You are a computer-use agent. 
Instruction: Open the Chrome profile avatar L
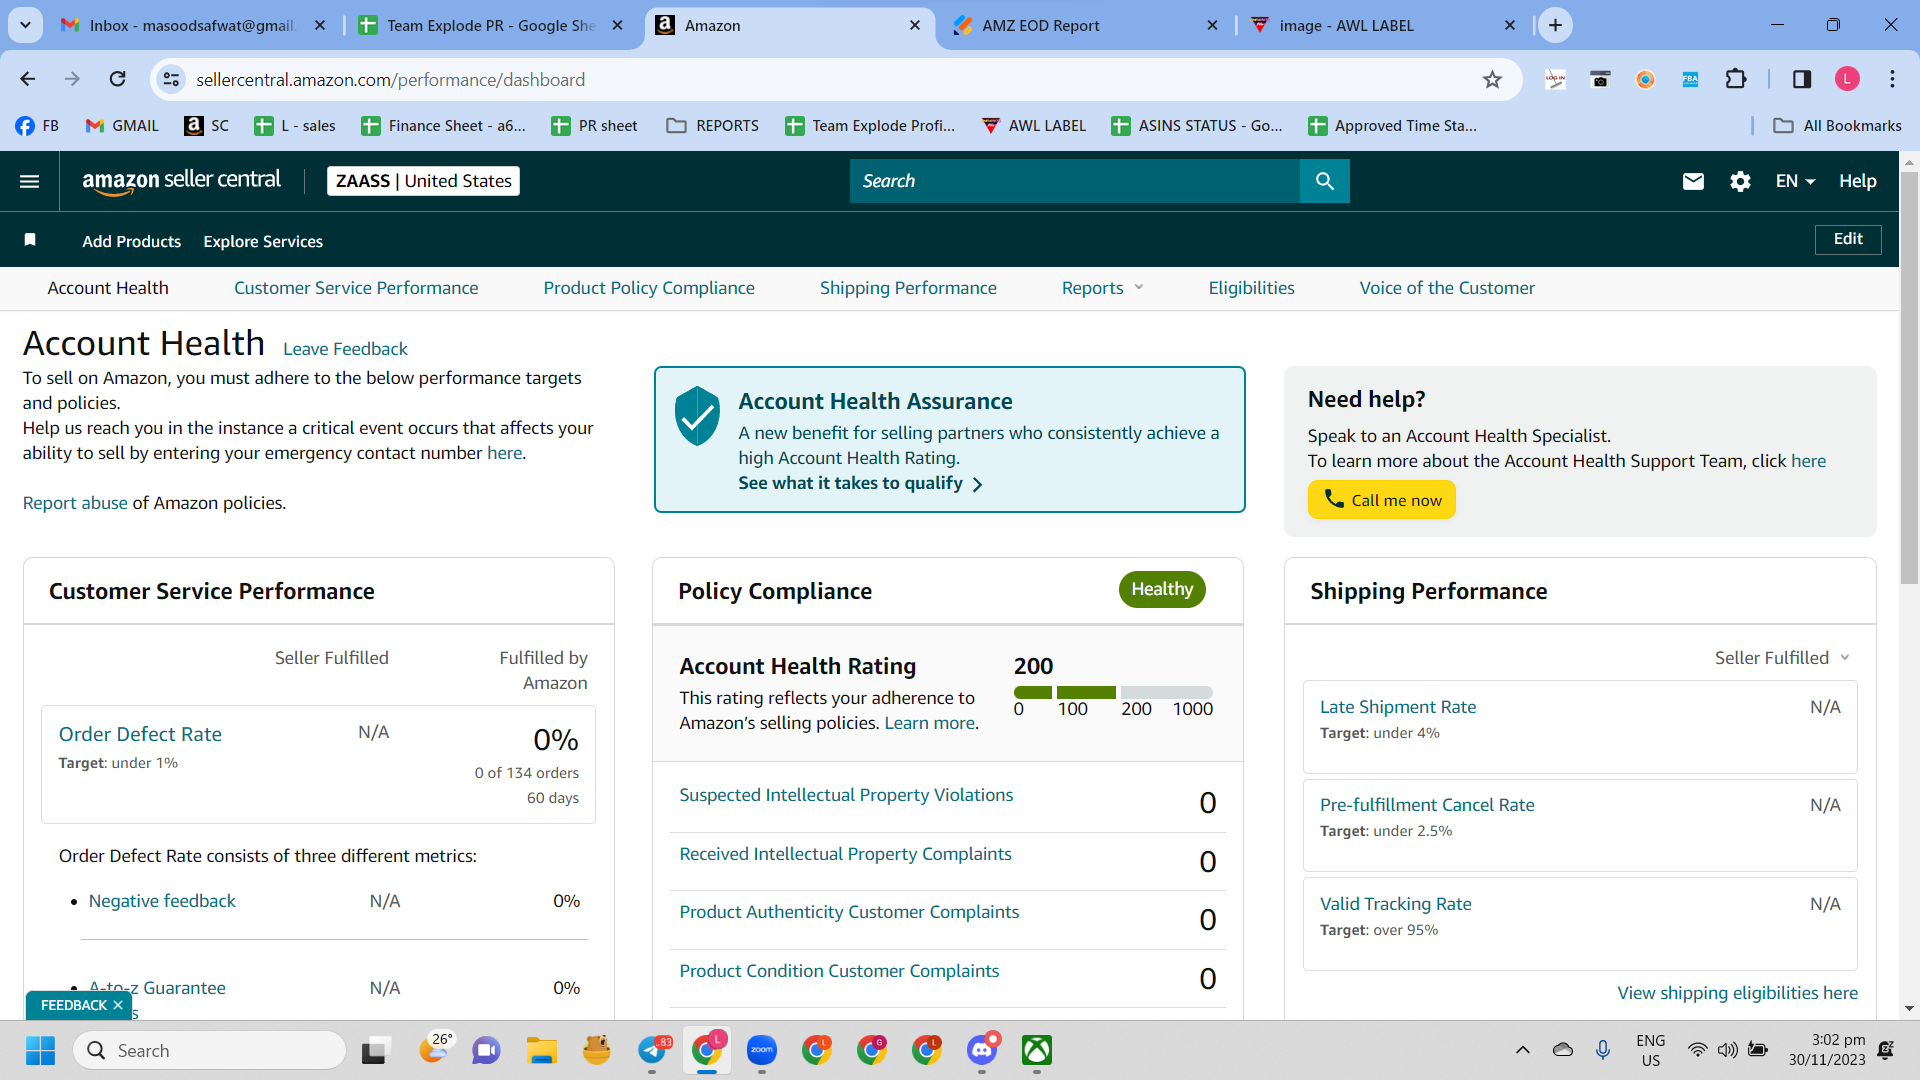point(1847,79)
